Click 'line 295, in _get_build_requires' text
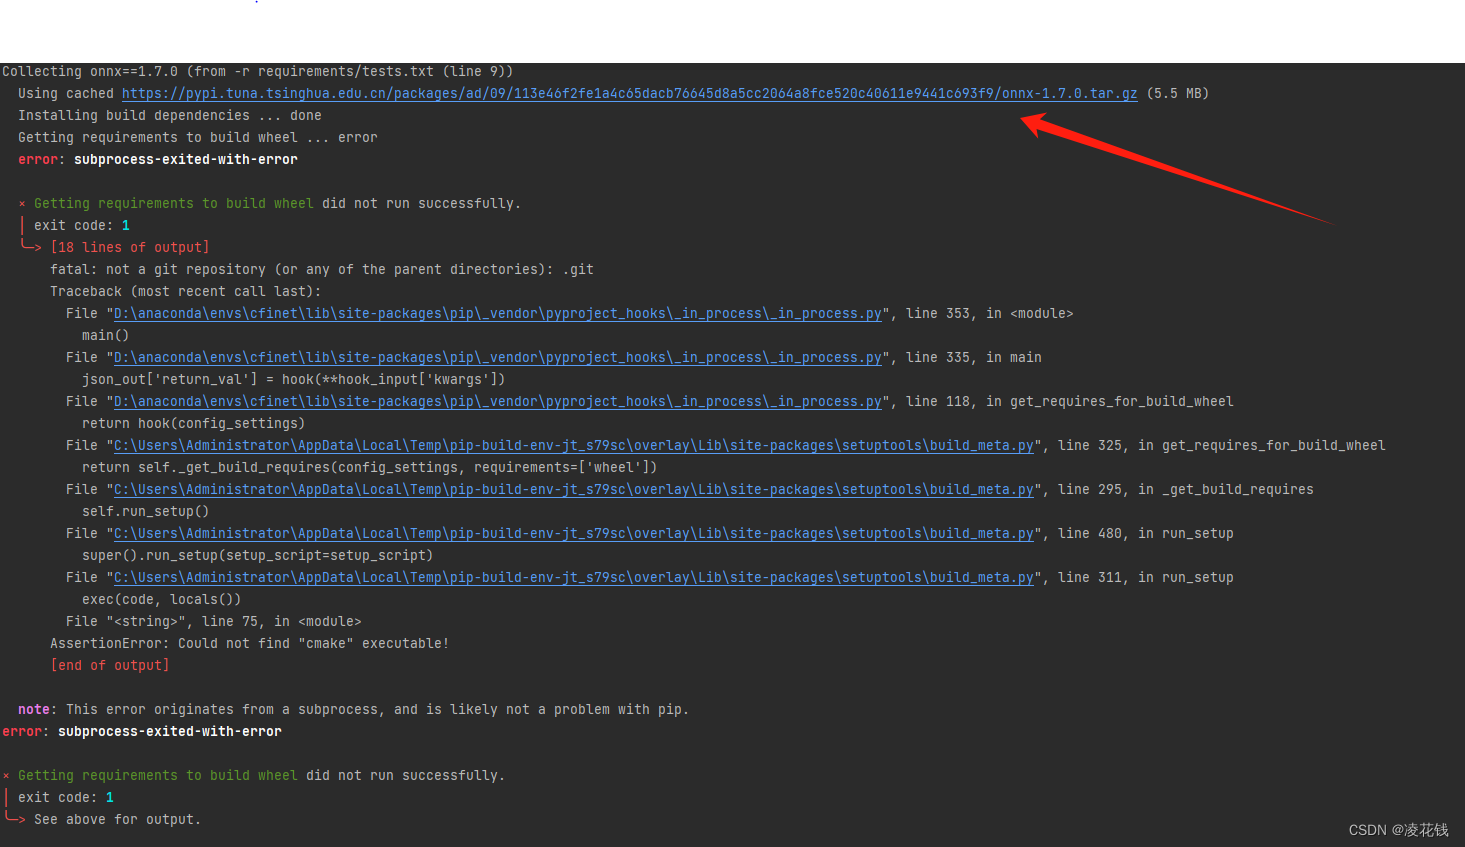This screenshot has width=1465, height=847. pos(1186,489)
